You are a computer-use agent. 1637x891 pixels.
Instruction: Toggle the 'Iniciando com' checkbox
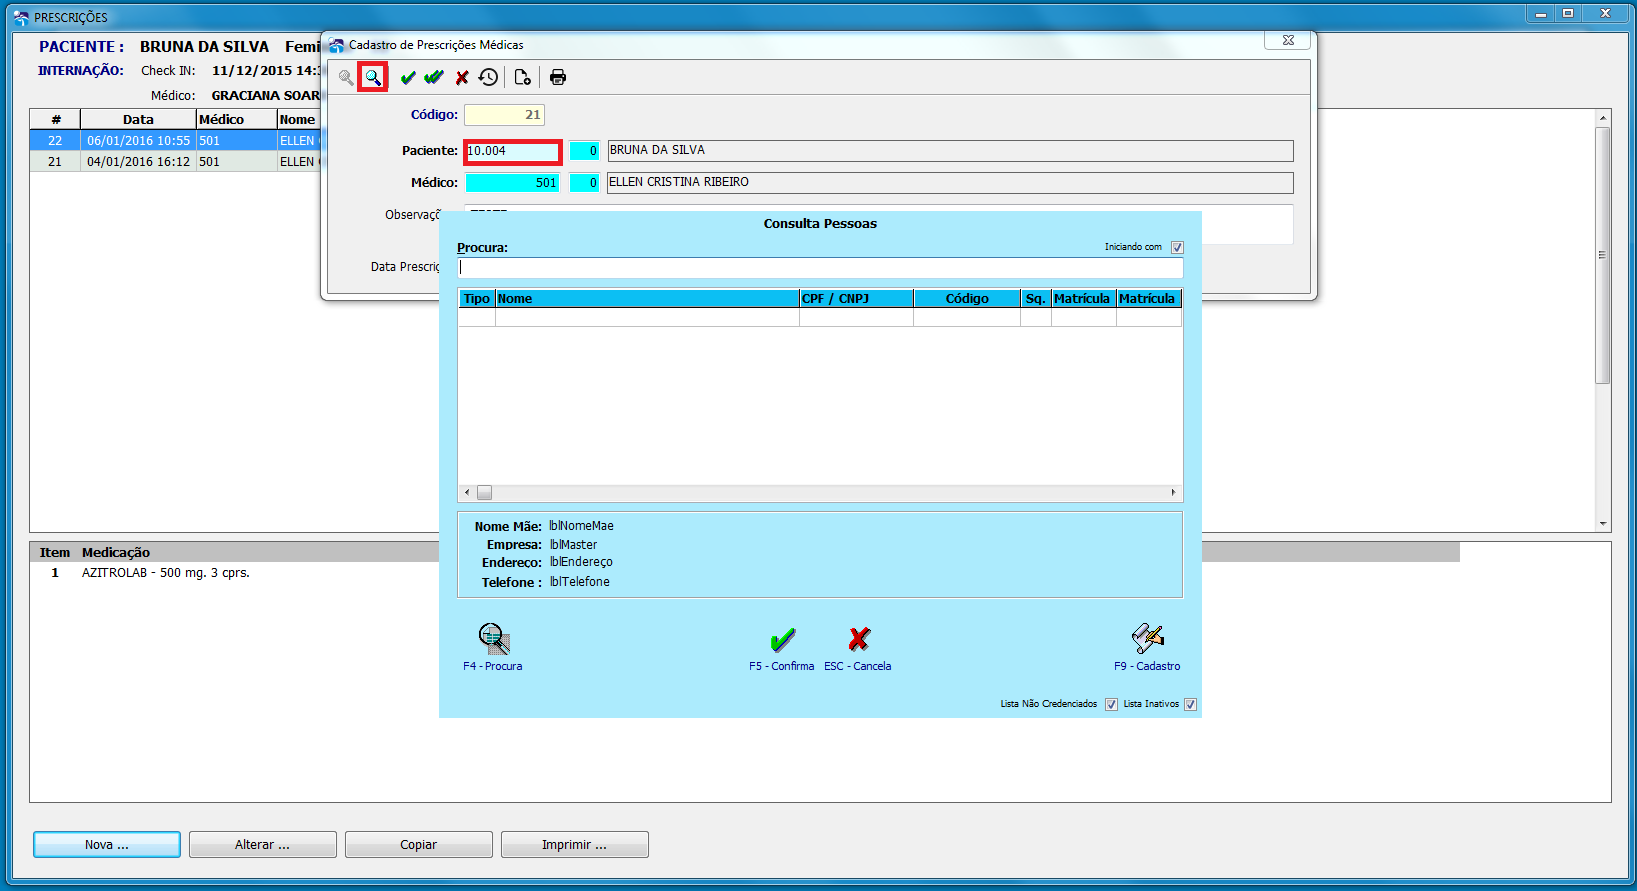[x=1177, y=247]
